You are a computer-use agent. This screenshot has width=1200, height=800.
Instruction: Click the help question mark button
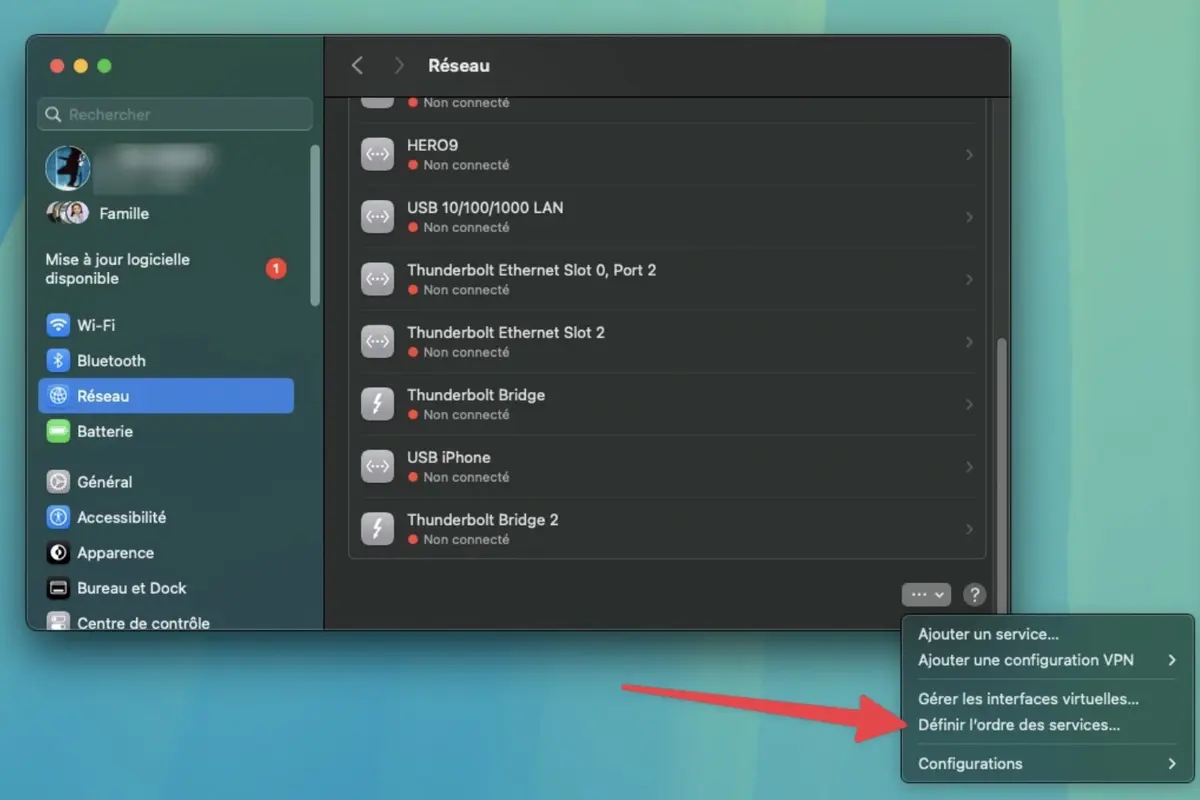(974, 594)
